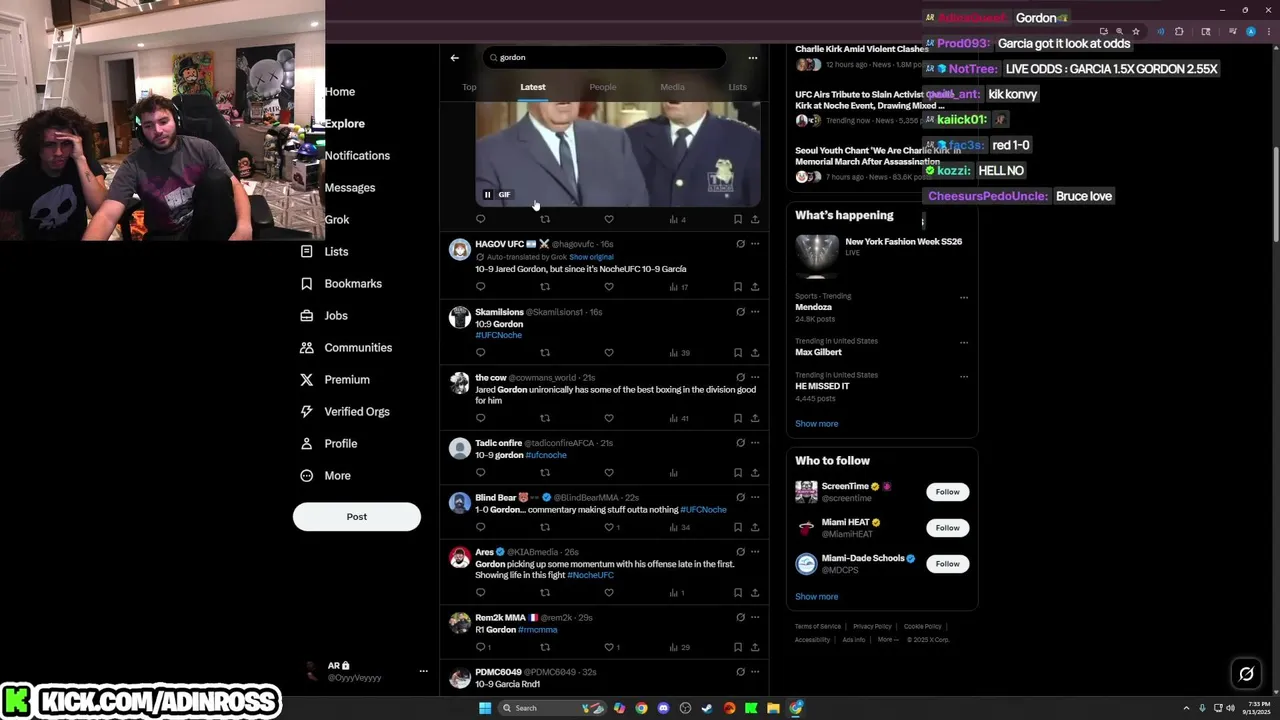1280x720 pixels.
Task: Open File Explorer from the taskbar
Action: (773, 708)
